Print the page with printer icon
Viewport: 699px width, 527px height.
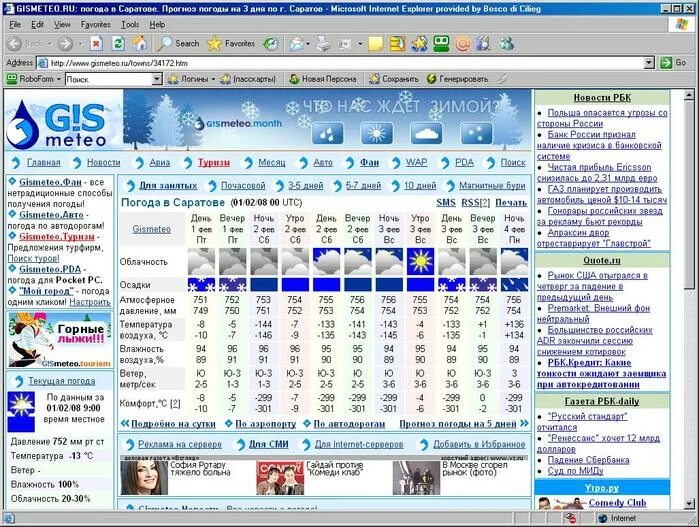click(324, 44)
